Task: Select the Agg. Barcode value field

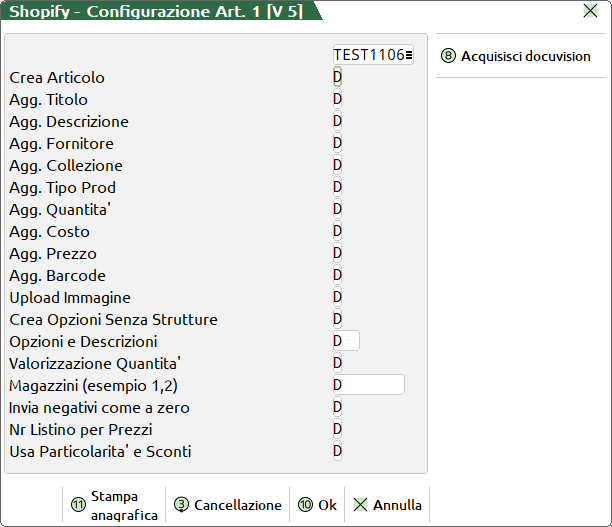Action: 338,276
